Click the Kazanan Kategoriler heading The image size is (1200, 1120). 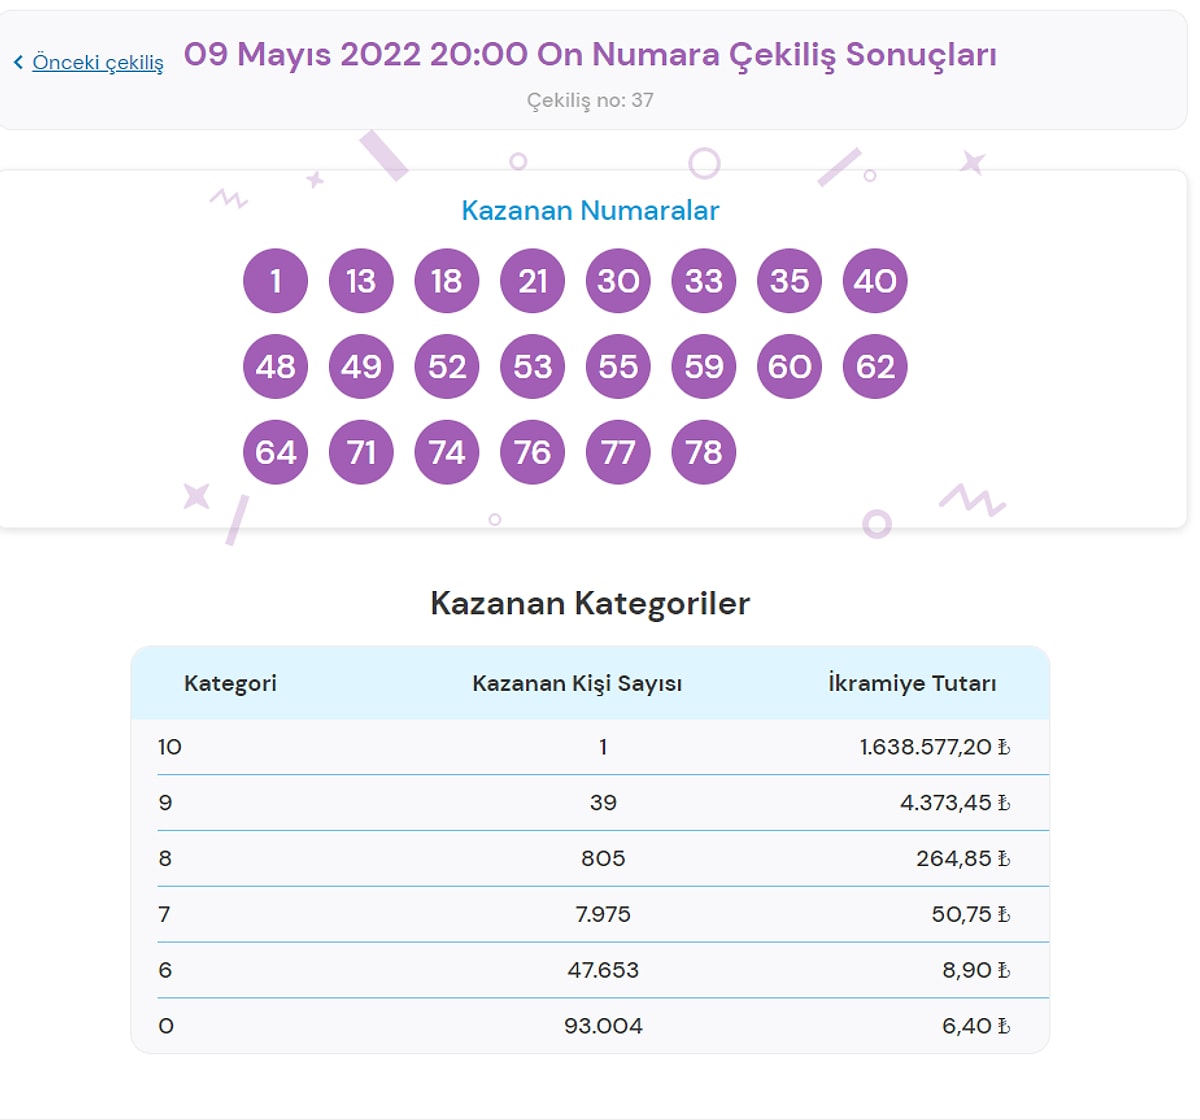(x=590, y=603)
